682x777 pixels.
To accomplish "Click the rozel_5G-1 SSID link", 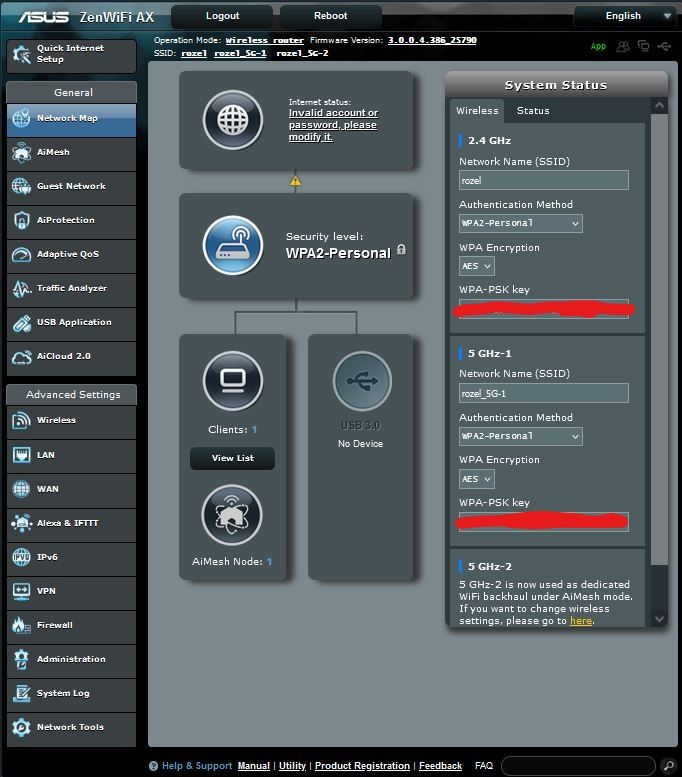I will [240, 53].
